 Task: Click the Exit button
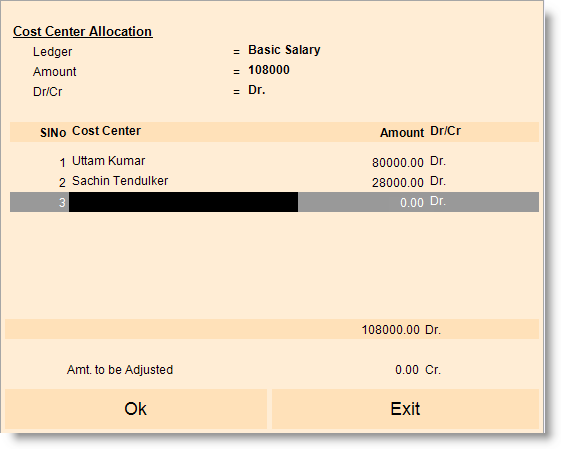[x=405, y=409]
